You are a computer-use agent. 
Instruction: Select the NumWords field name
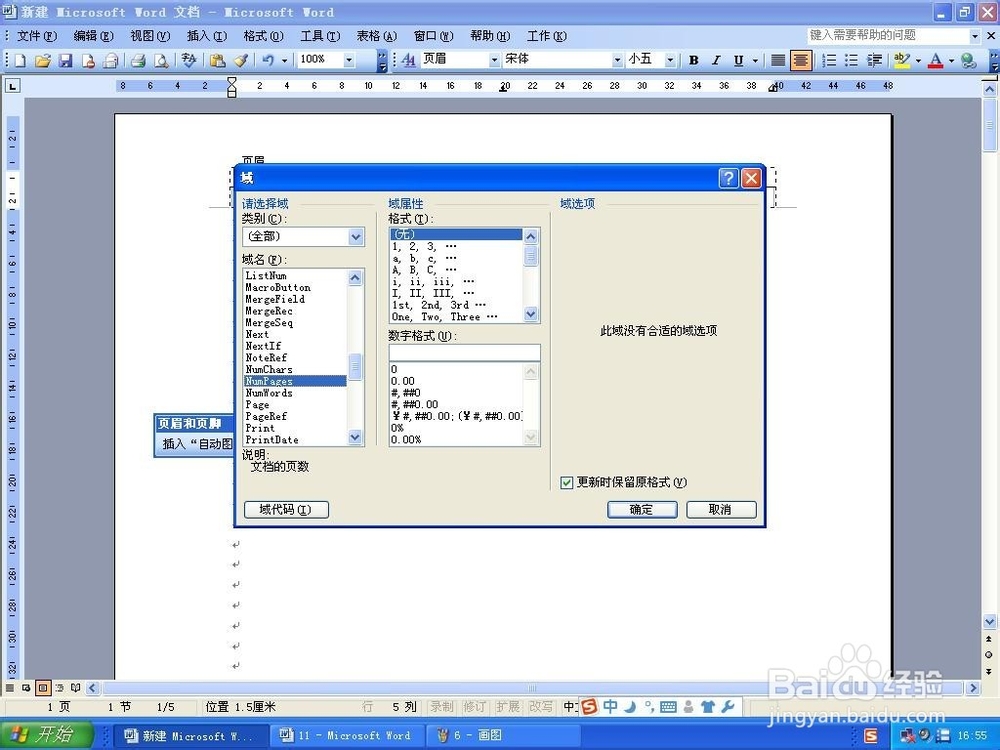pos(296,393)
